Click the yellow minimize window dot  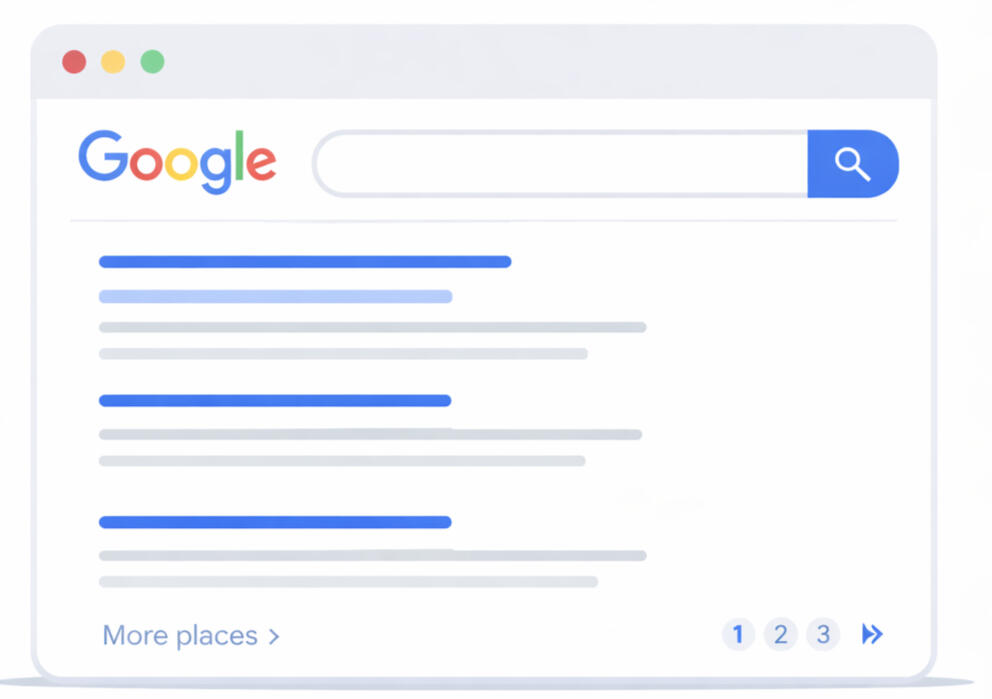point(113,62)
